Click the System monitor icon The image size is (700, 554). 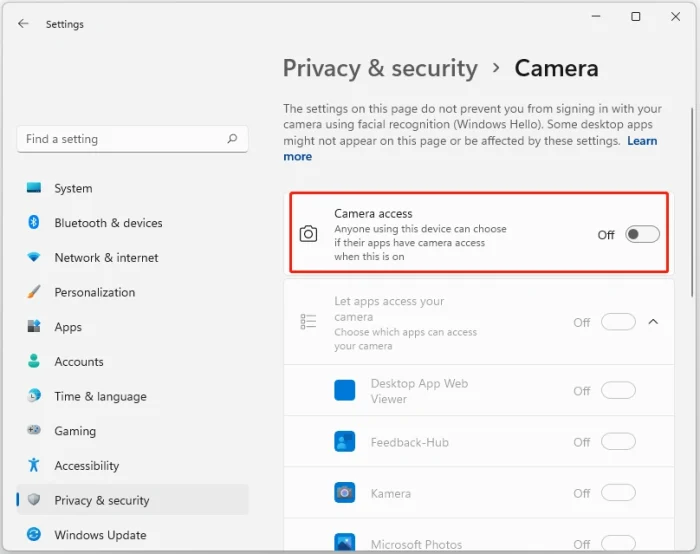click(x=34, y=188)
